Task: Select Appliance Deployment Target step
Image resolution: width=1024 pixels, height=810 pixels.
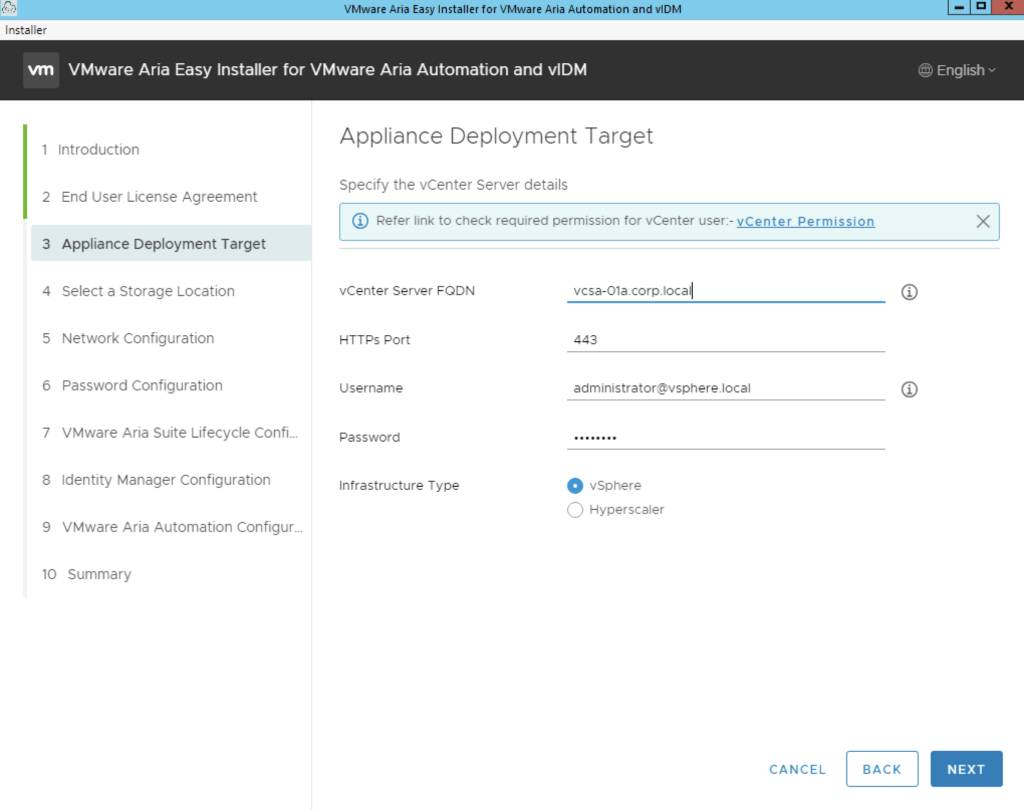Action: [x=170, y=244]
